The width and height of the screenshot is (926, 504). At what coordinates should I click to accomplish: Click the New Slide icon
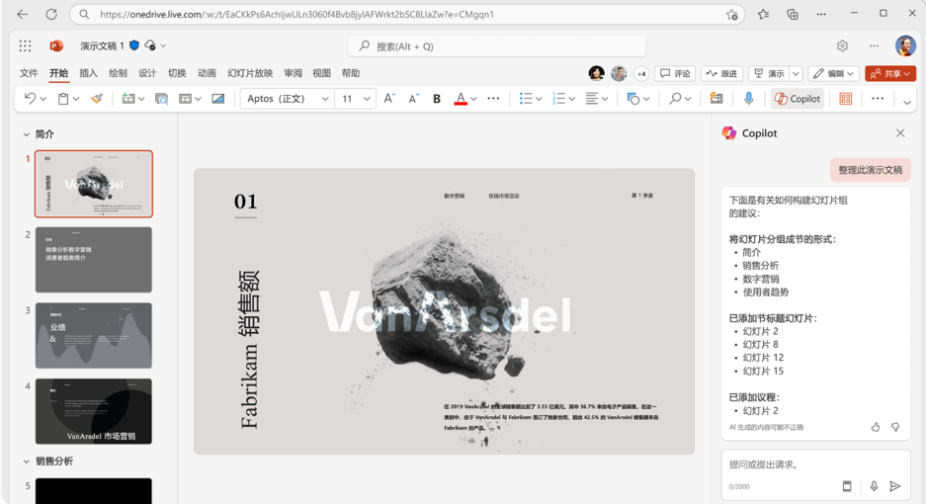click(x=128, y=99)
